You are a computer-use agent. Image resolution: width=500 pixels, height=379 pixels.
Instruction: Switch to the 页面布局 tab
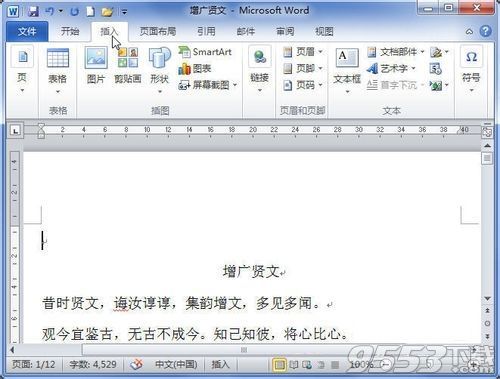[158, 32]
